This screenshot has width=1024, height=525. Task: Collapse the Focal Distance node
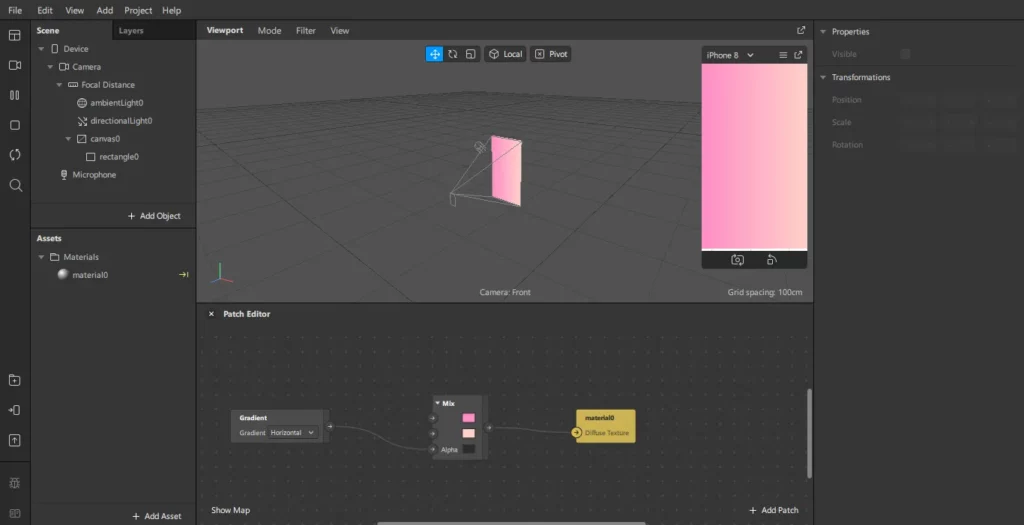[59, 85]
